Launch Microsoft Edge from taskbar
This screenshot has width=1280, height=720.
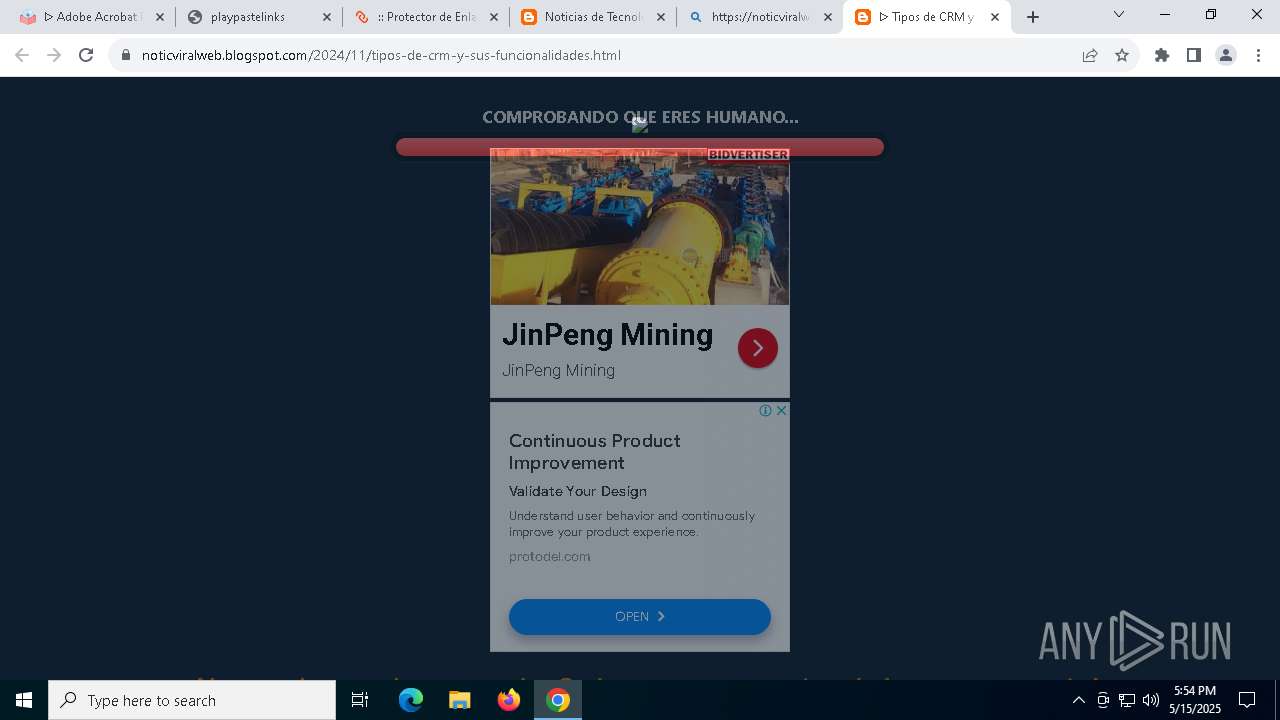pyautogui.click(x=411, y=700)
